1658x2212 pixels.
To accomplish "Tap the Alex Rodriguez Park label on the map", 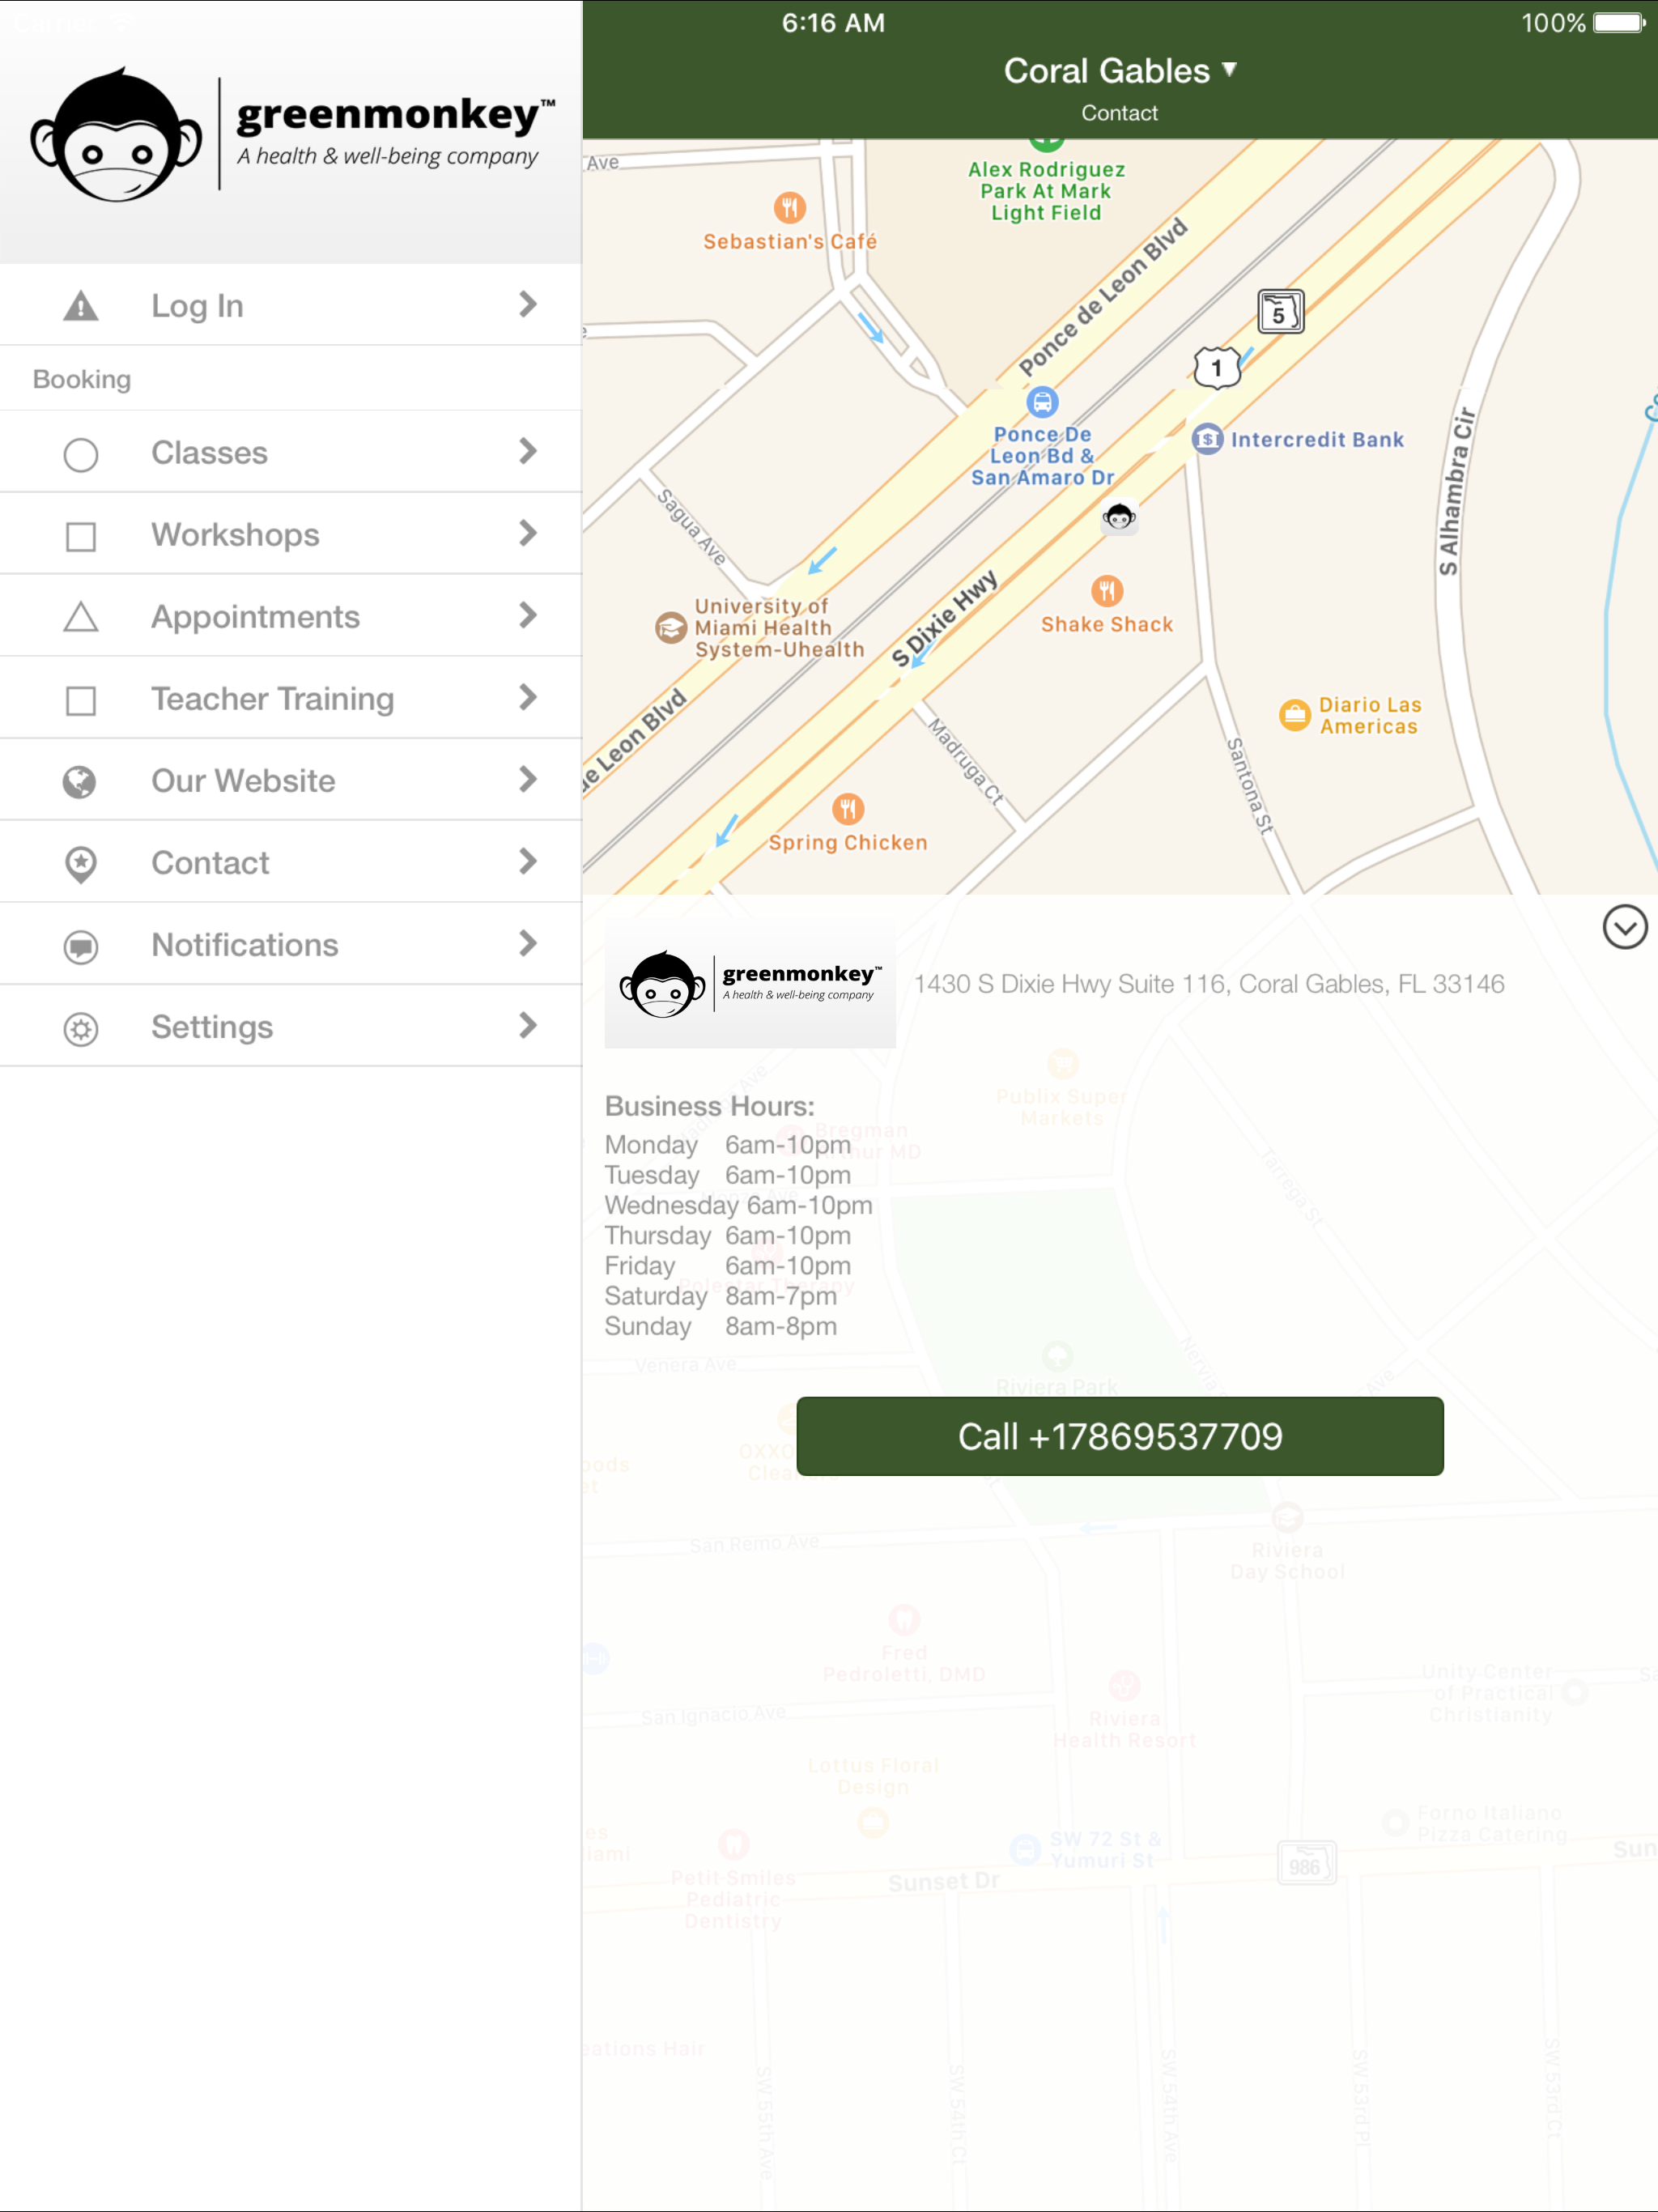I will (1046, 191).
